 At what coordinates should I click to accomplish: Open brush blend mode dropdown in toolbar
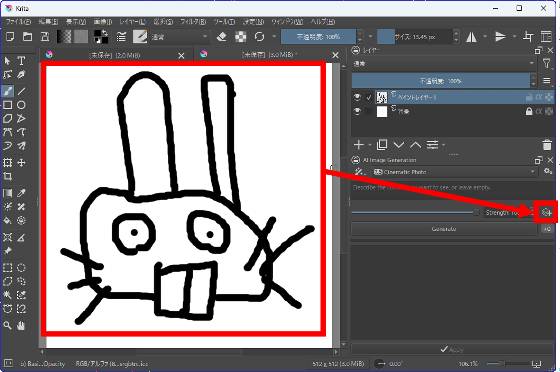click(x=179, y=36)
